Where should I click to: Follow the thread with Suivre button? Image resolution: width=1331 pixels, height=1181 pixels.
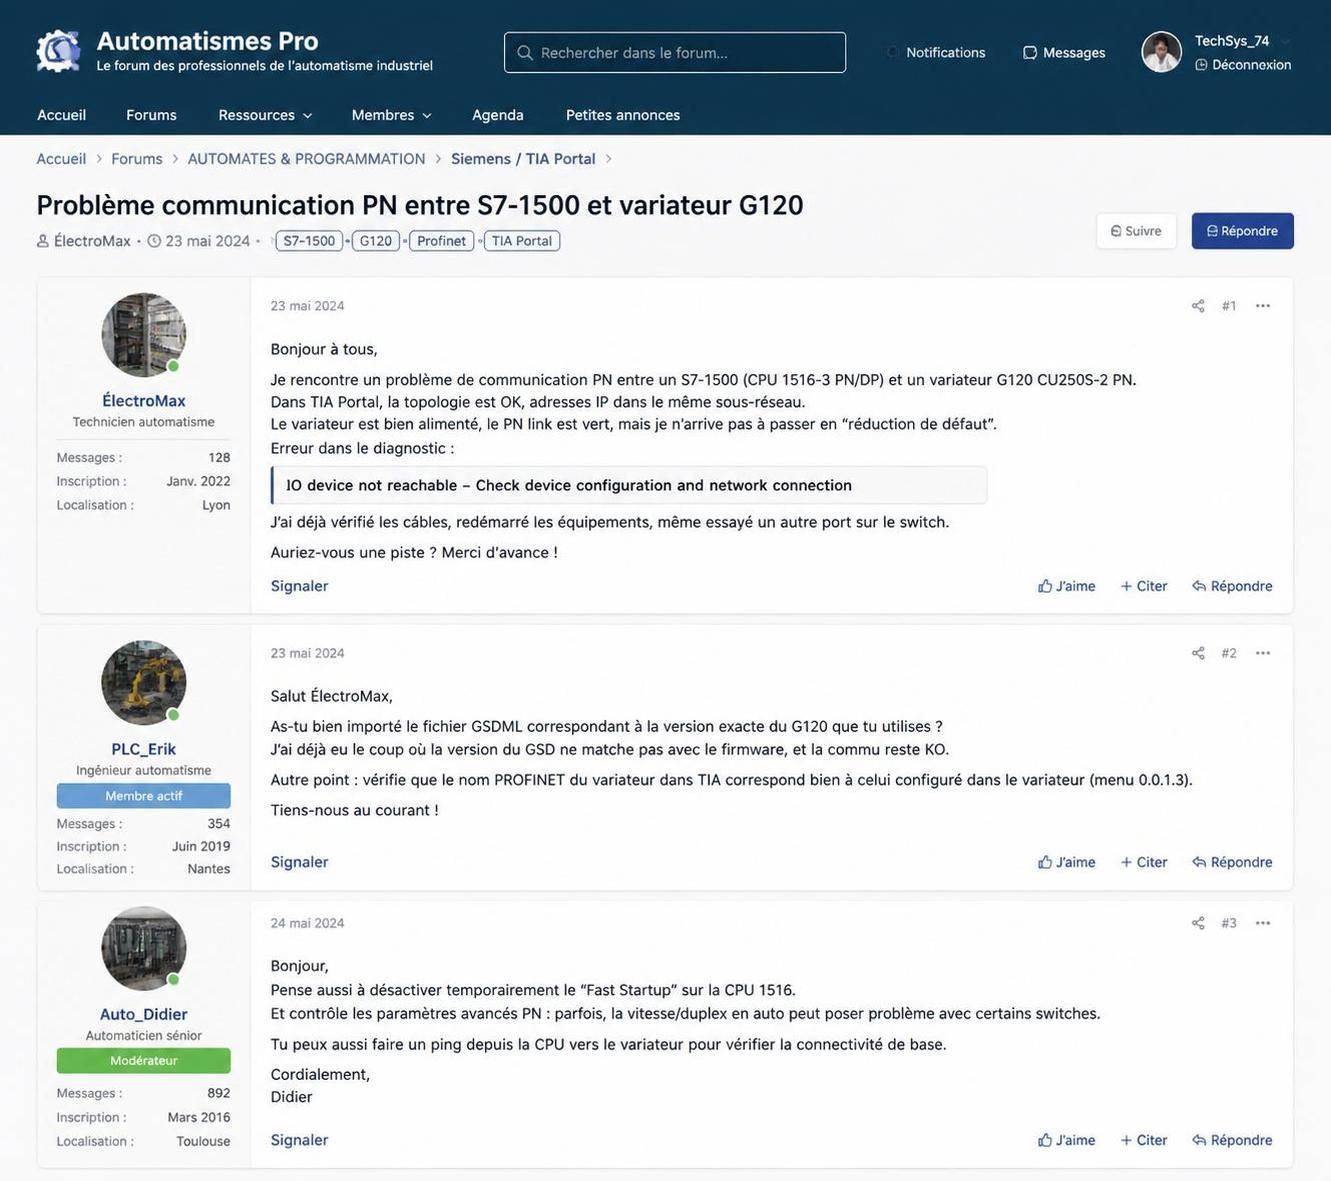[1136, 231]
